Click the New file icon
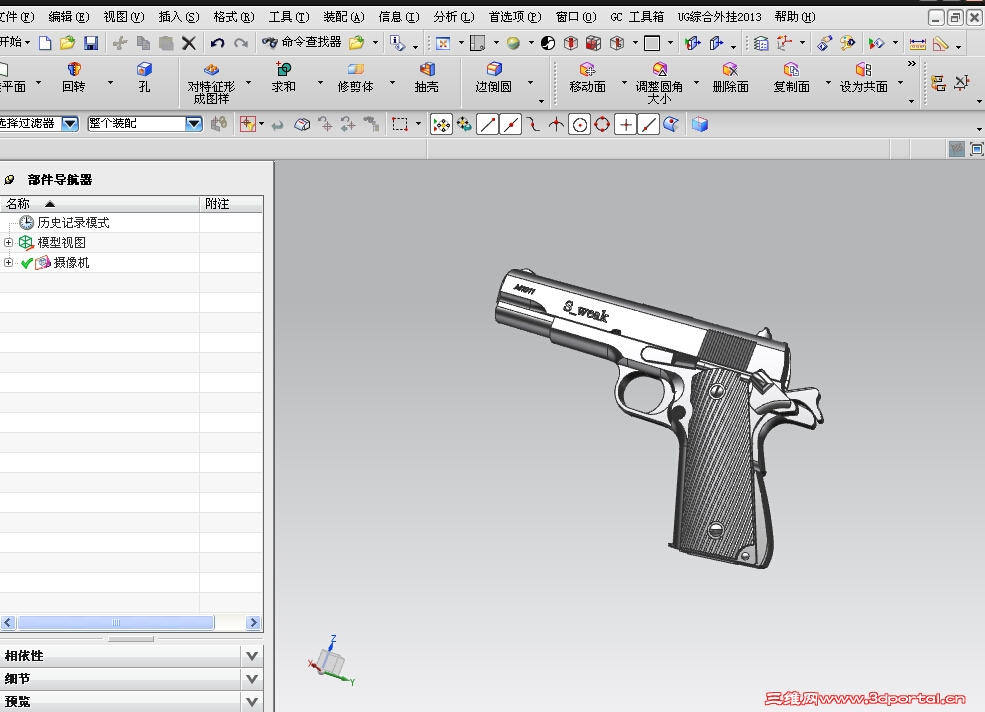Image resolution: width=985 pixels, height=712 pixels. click(45, 43)
